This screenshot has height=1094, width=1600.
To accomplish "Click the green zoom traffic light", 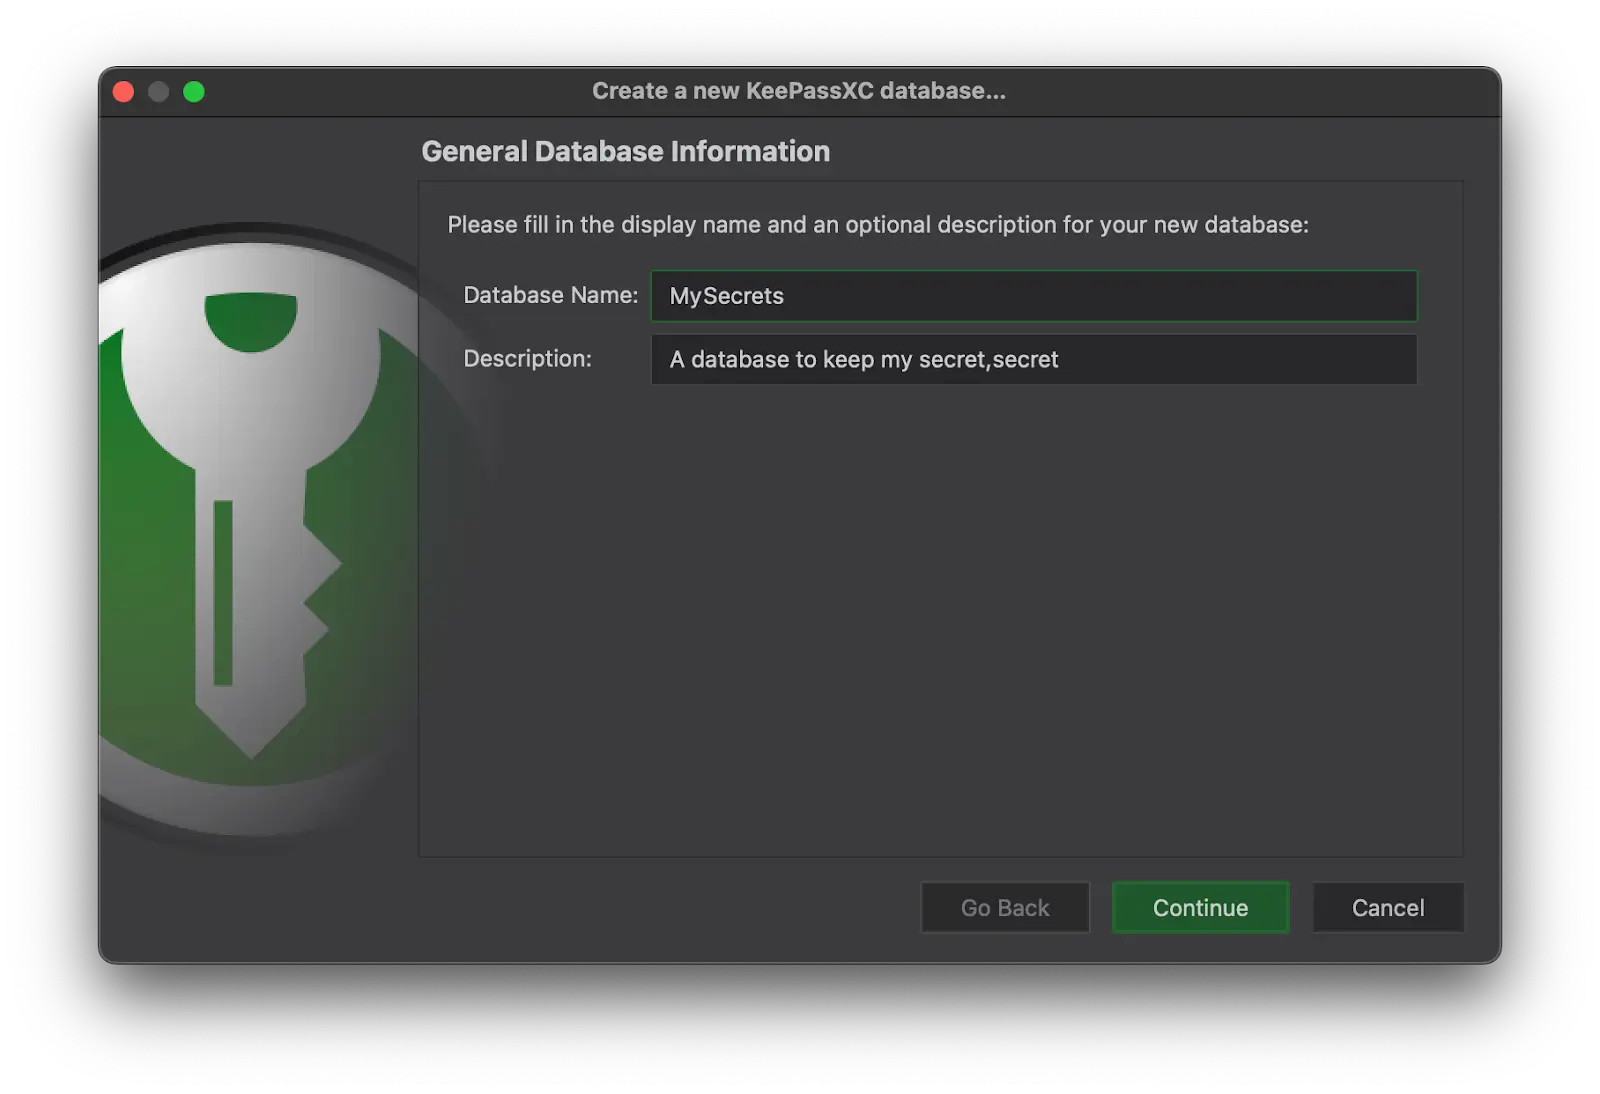I will click(194, 91).
